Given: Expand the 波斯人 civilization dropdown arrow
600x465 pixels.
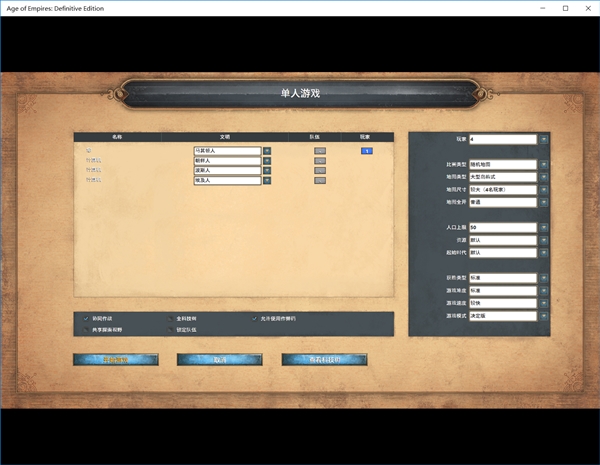Looking at the screenshot, I should pos(267,171).
